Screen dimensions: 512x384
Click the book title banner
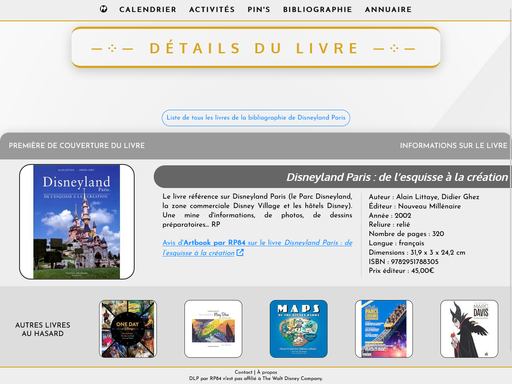pos(333,177)
